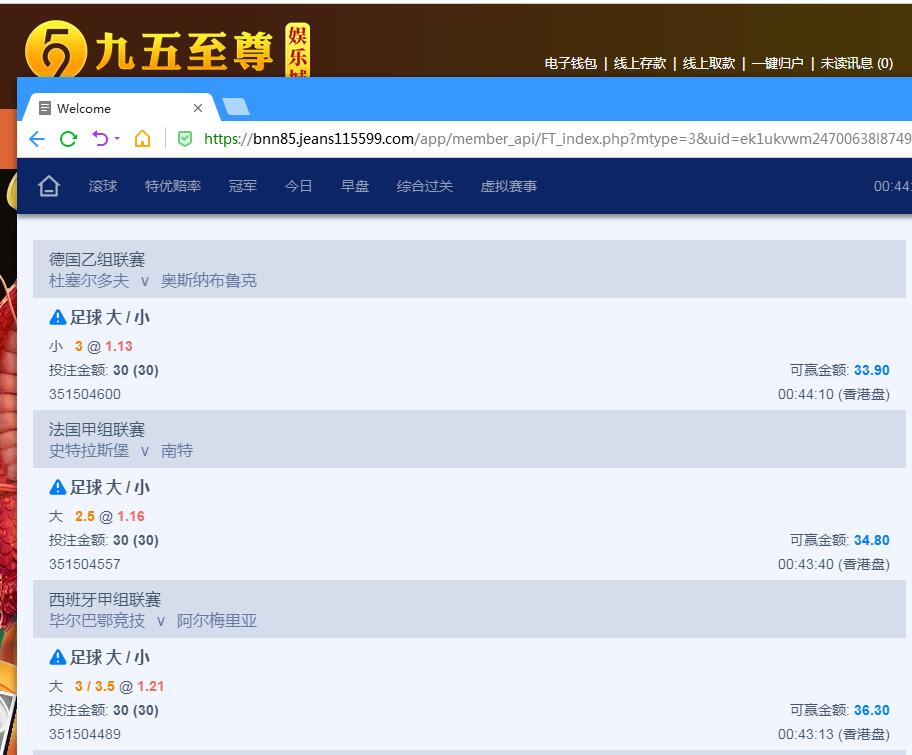912x755 pixels.
Task: Click warning icon on 史特拉斯堡 bet
Action: pos(58,487)
